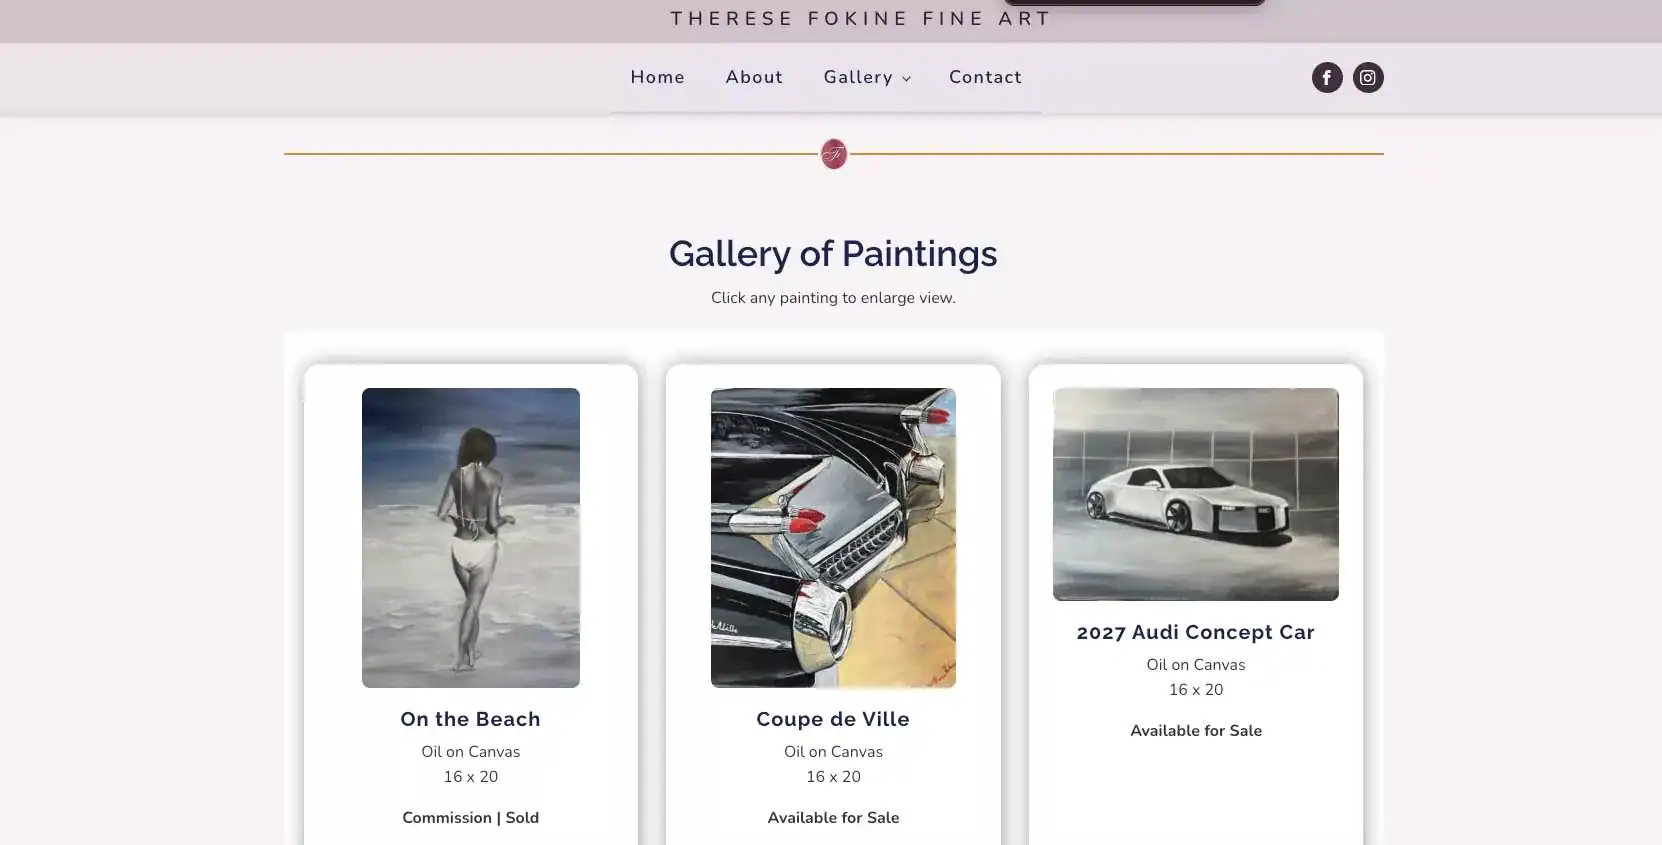Click the Commission | Sold status text
This screenshot has width=1662, height=845.
click(470, 817)
